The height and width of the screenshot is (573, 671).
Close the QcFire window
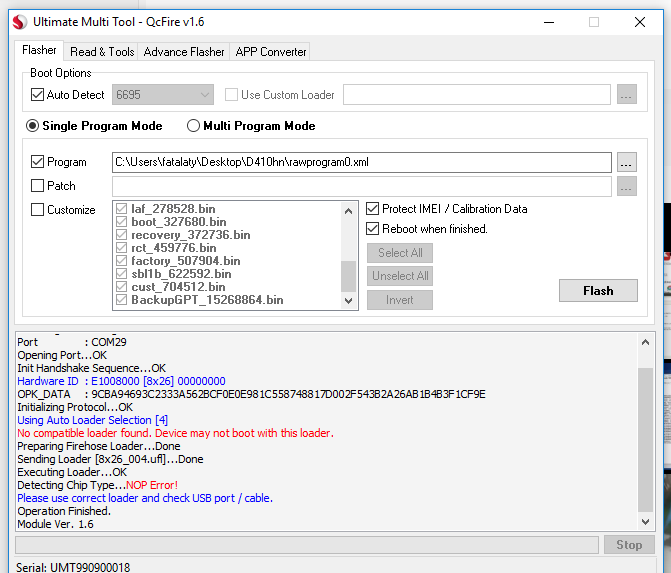(640, 22)
